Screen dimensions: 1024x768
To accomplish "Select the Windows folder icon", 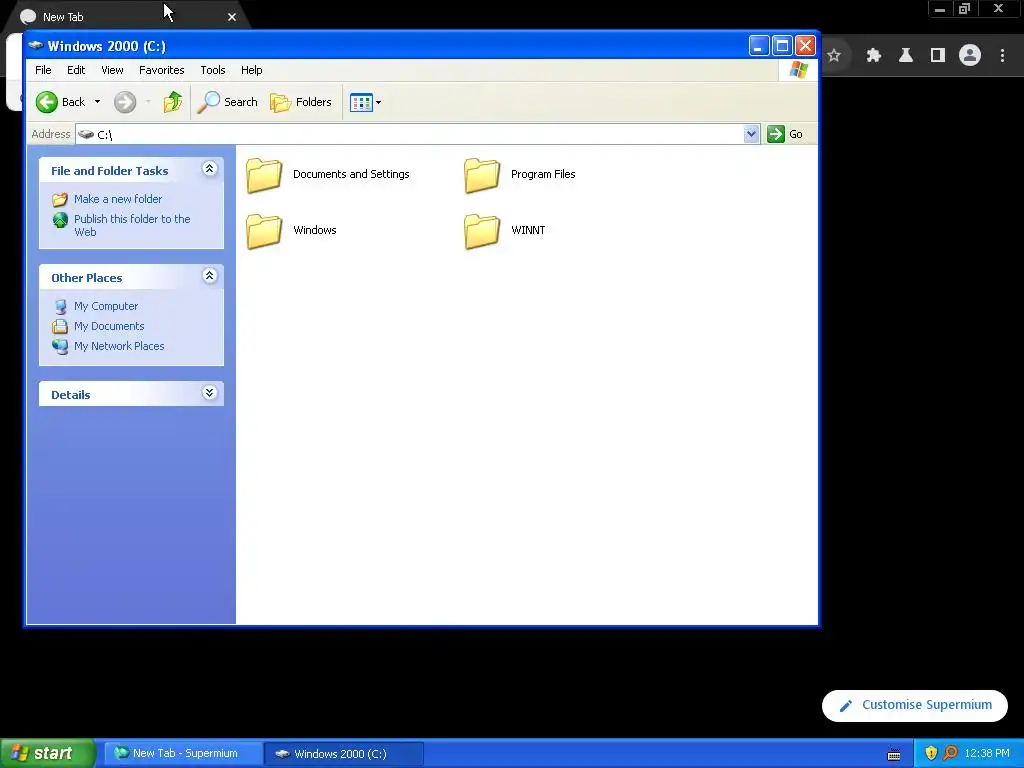I will [x=264, y=231].
